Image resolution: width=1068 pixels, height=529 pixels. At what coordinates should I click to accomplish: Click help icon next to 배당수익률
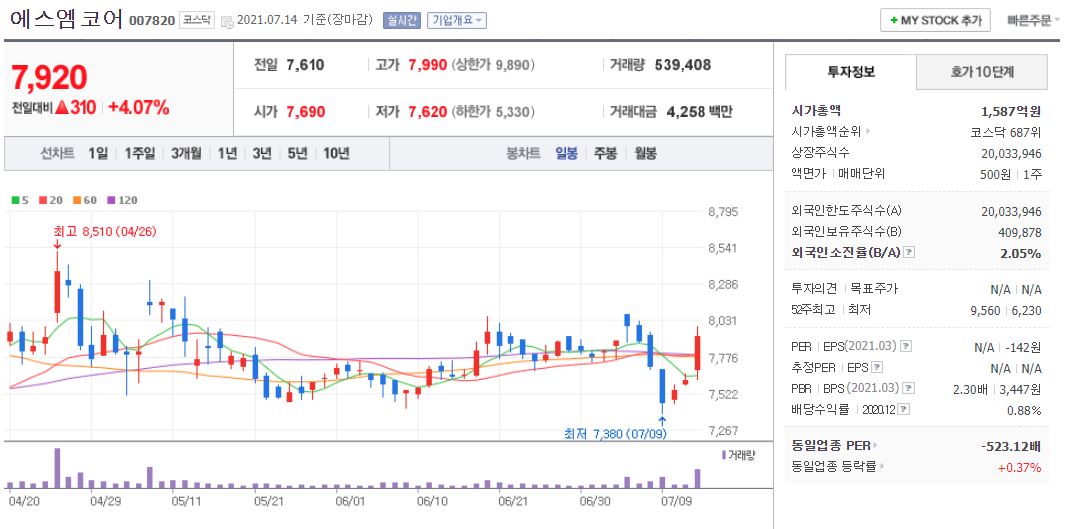tap(903, 410)
